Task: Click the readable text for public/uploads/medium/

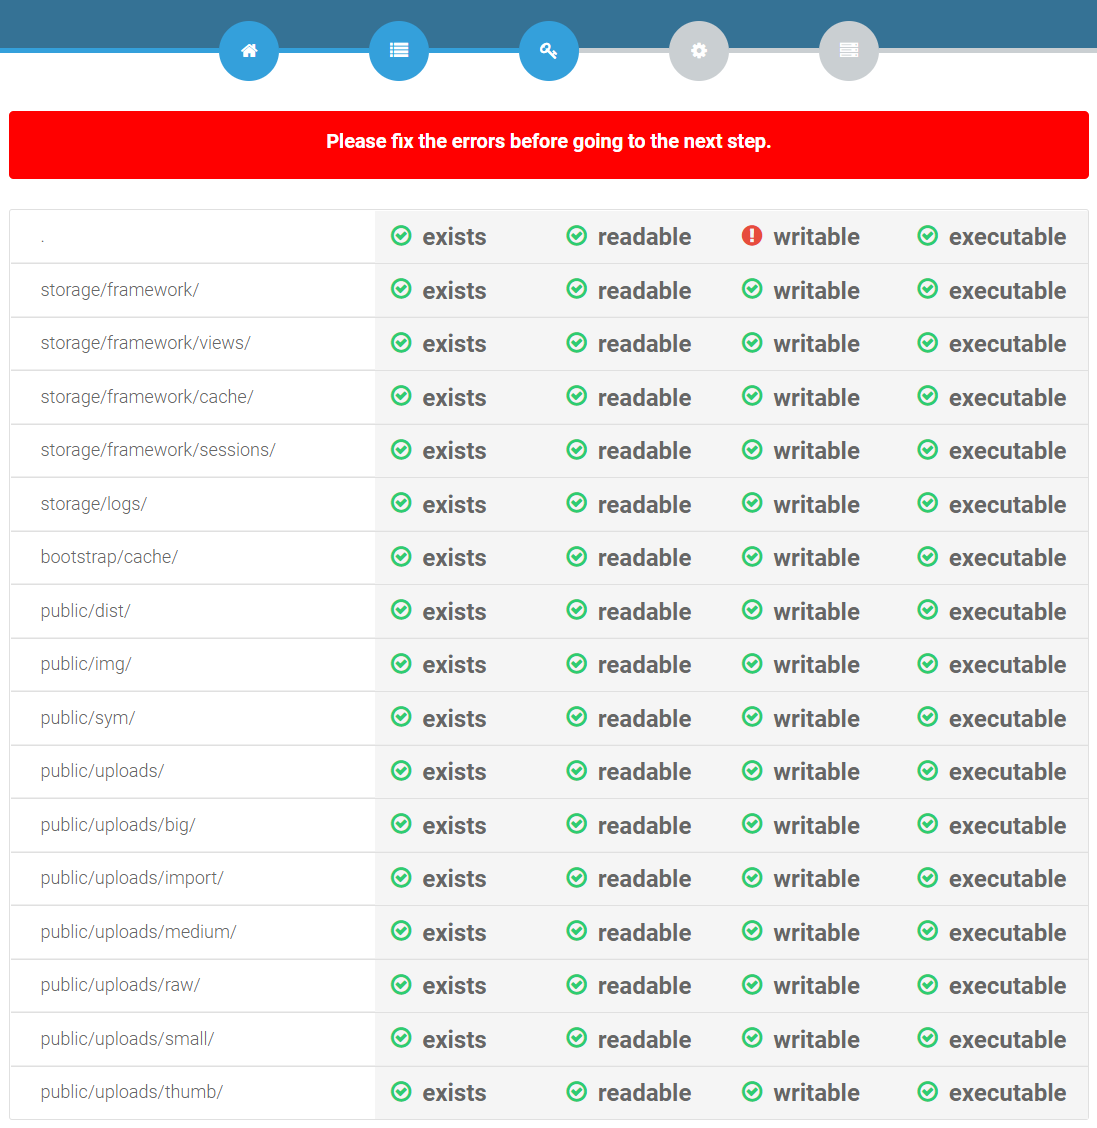Action: (644, 932)
